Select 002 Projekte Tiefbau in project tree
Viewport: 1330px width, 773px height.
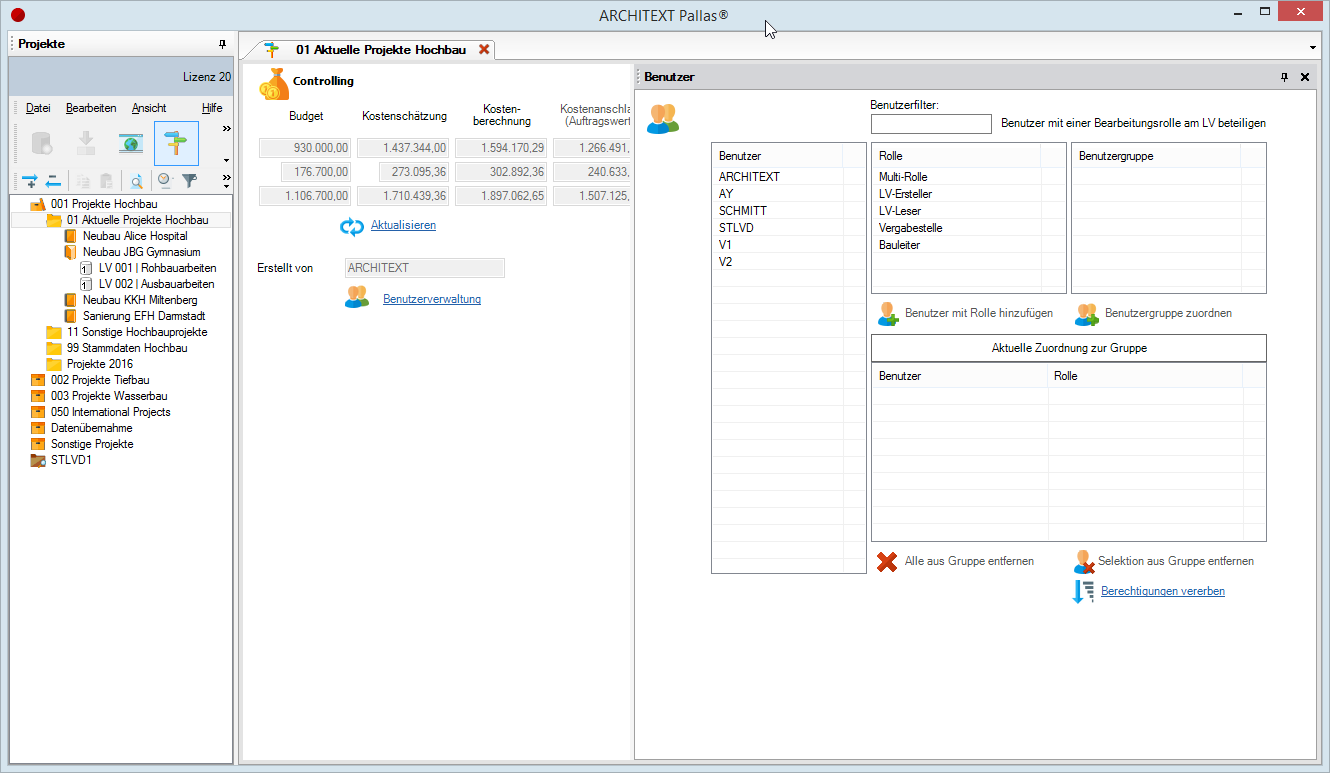pos(100,380)
